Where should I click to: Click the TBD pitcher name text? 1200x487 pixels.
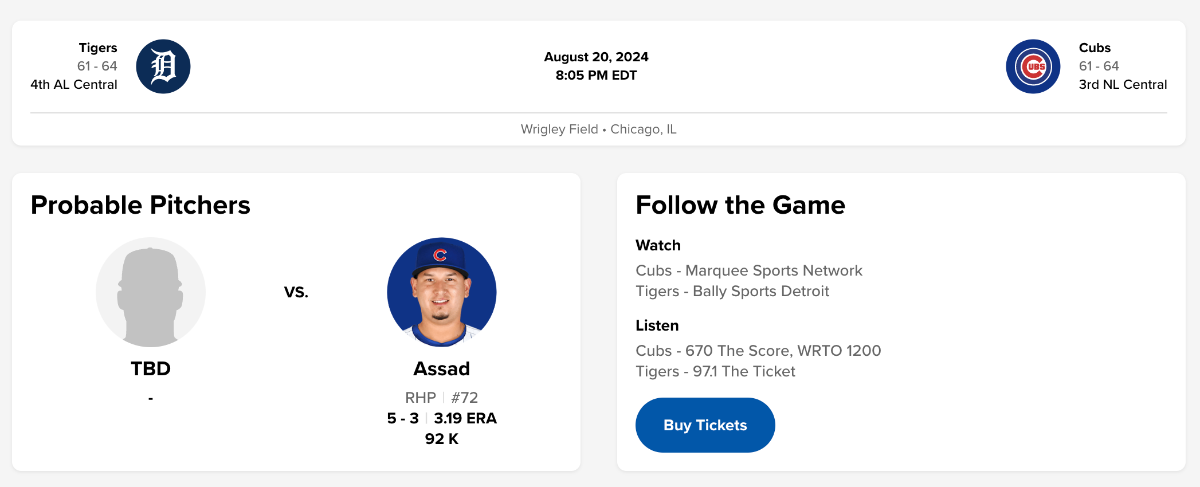tap(151, 369)
